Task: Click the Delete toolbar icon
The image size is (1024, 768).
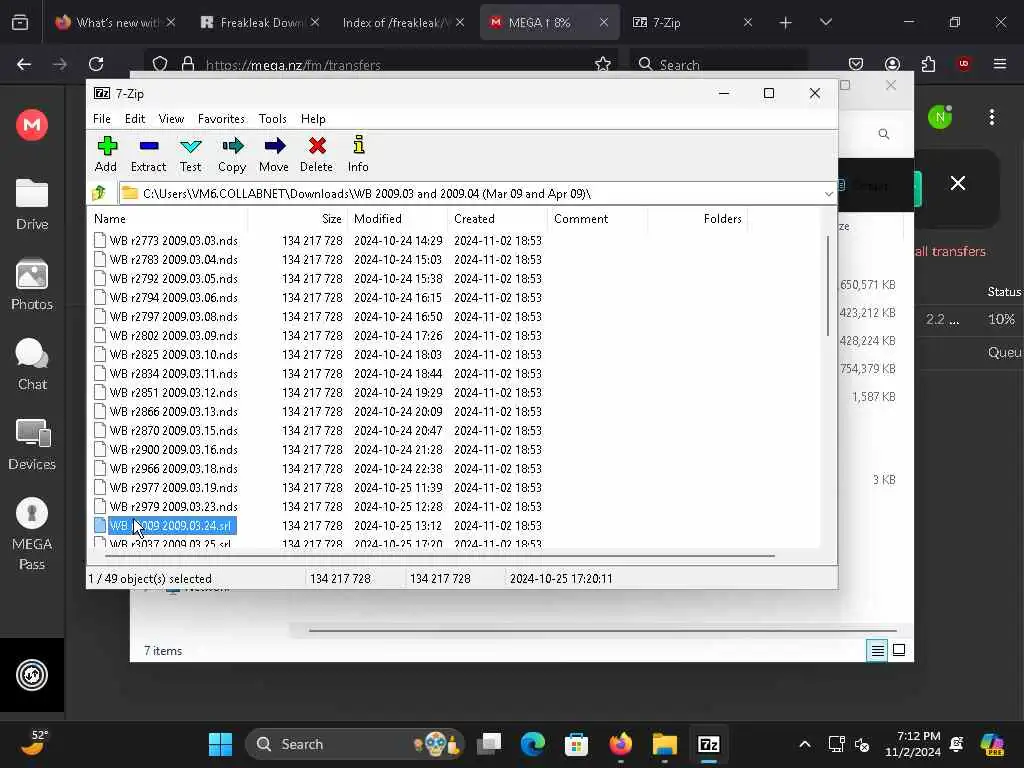Action: coord(317,154)
